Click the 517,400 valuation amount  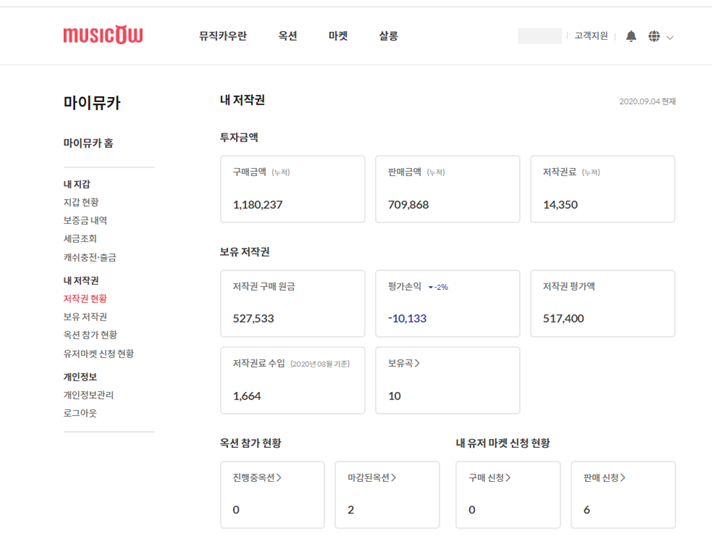point(564,318)
